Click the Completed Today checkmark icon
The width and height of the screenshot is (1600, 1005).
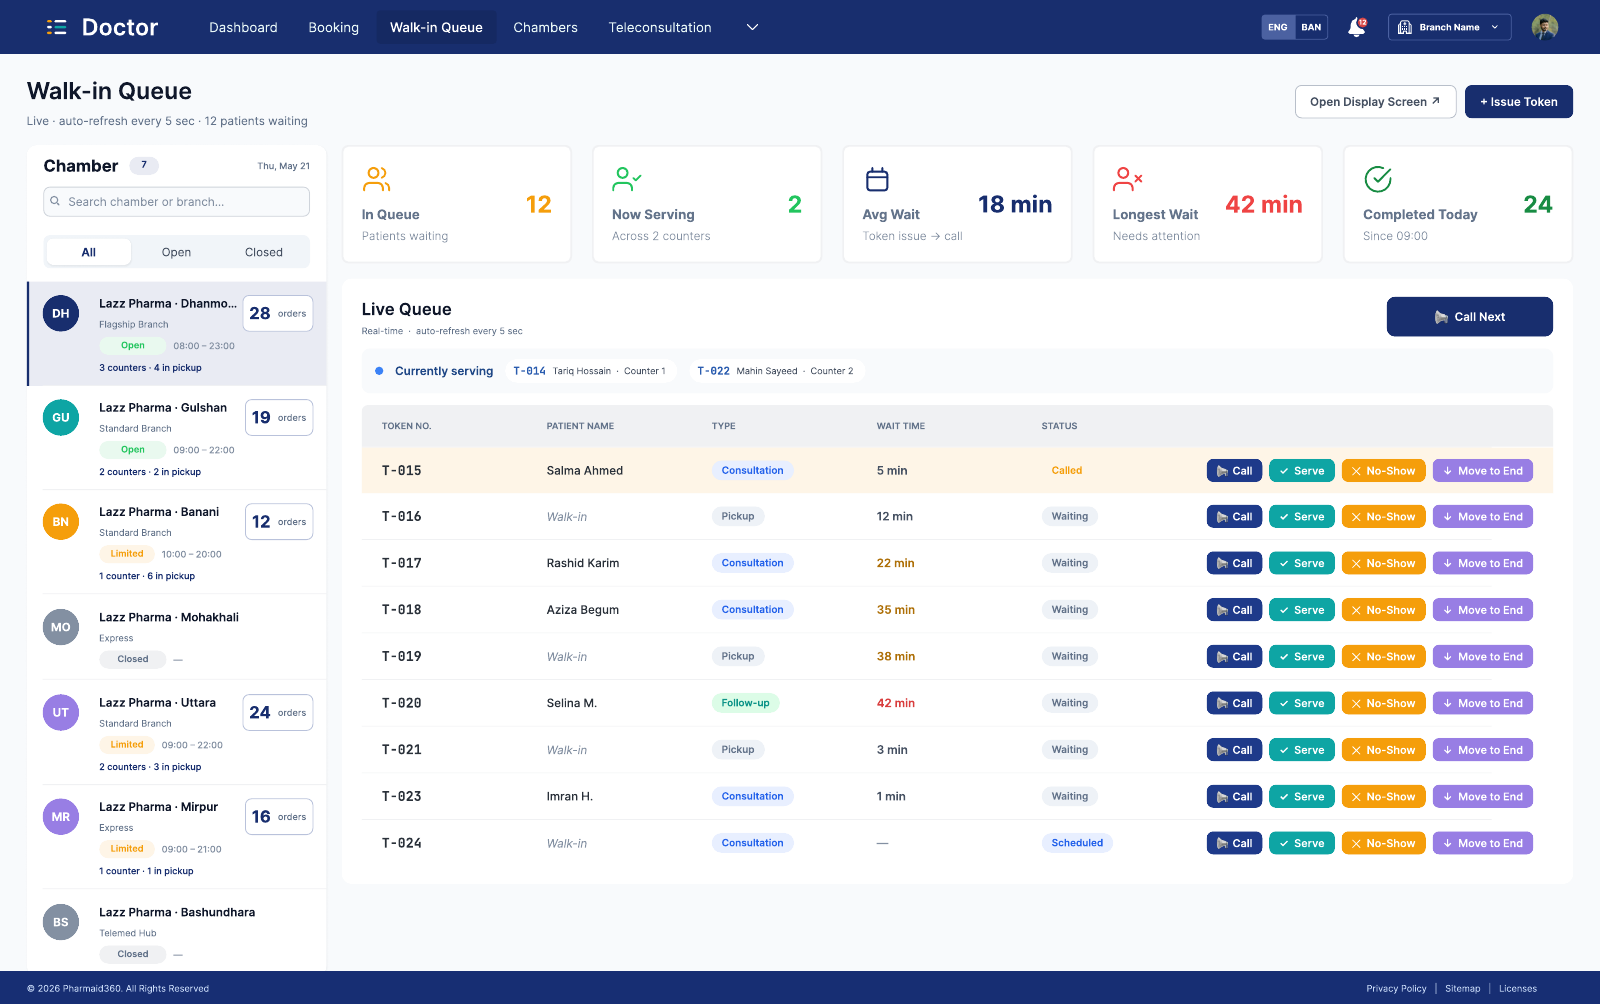pyautogui.click(x=1378, y=179)
